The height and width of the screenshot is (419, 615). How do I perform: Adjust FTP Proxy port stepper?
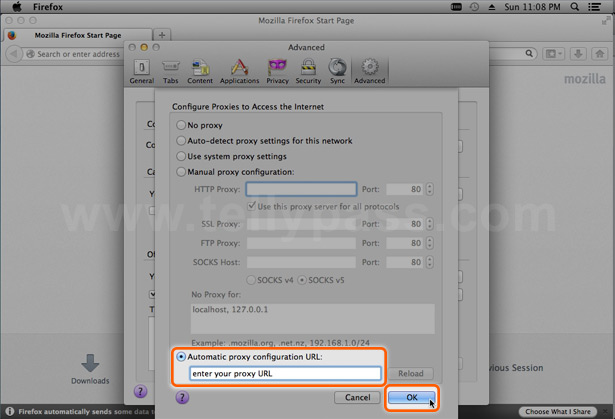(x=429, y=243)
